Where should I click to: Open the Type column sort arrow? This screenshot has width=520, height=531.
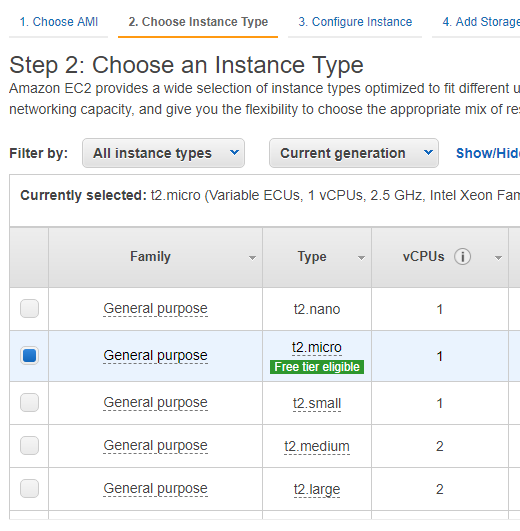coord(361,258)
